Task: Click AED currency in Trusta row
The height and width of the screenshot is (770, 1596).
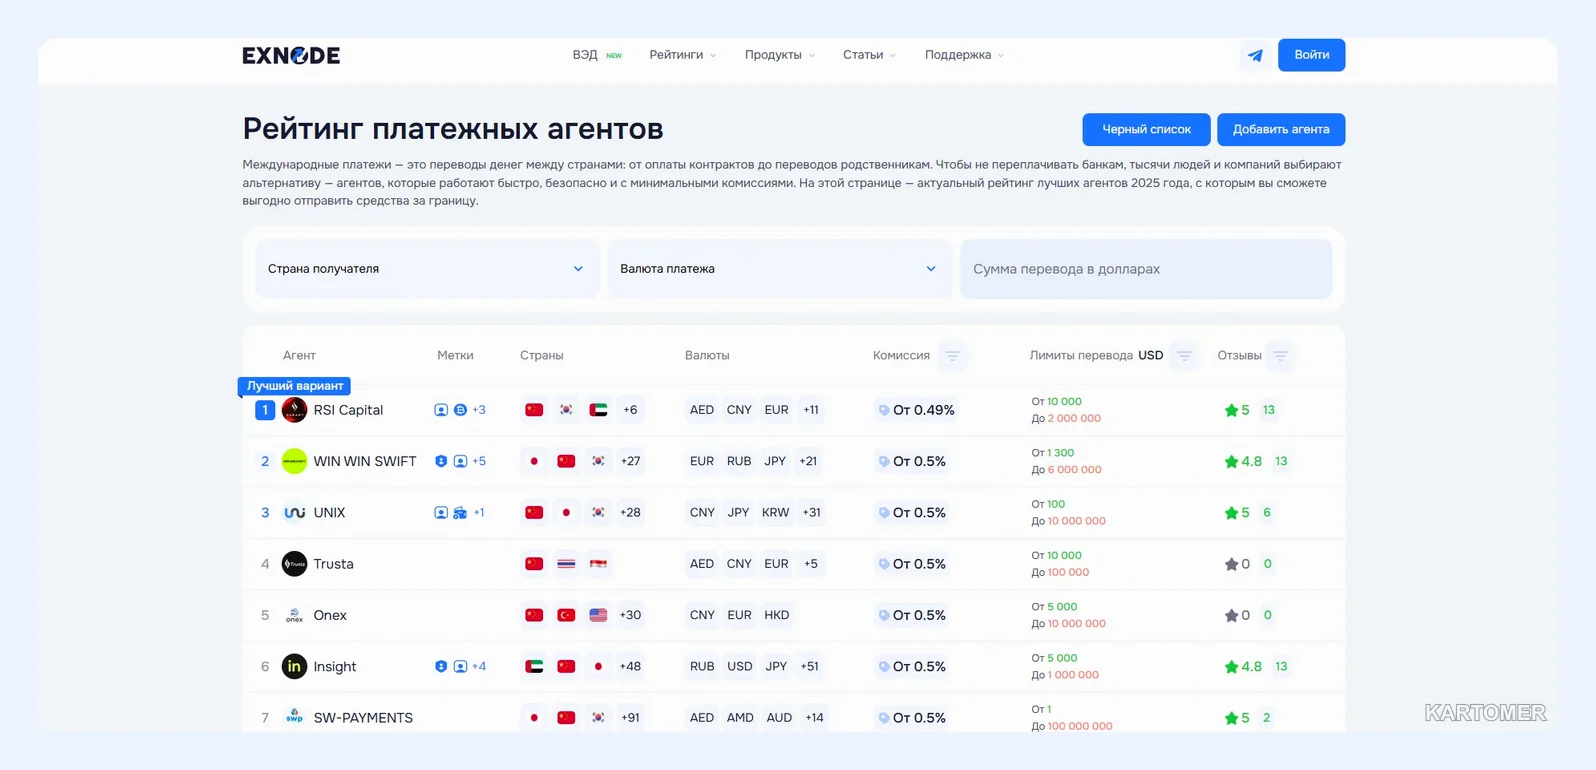Action: pos(702,564)
